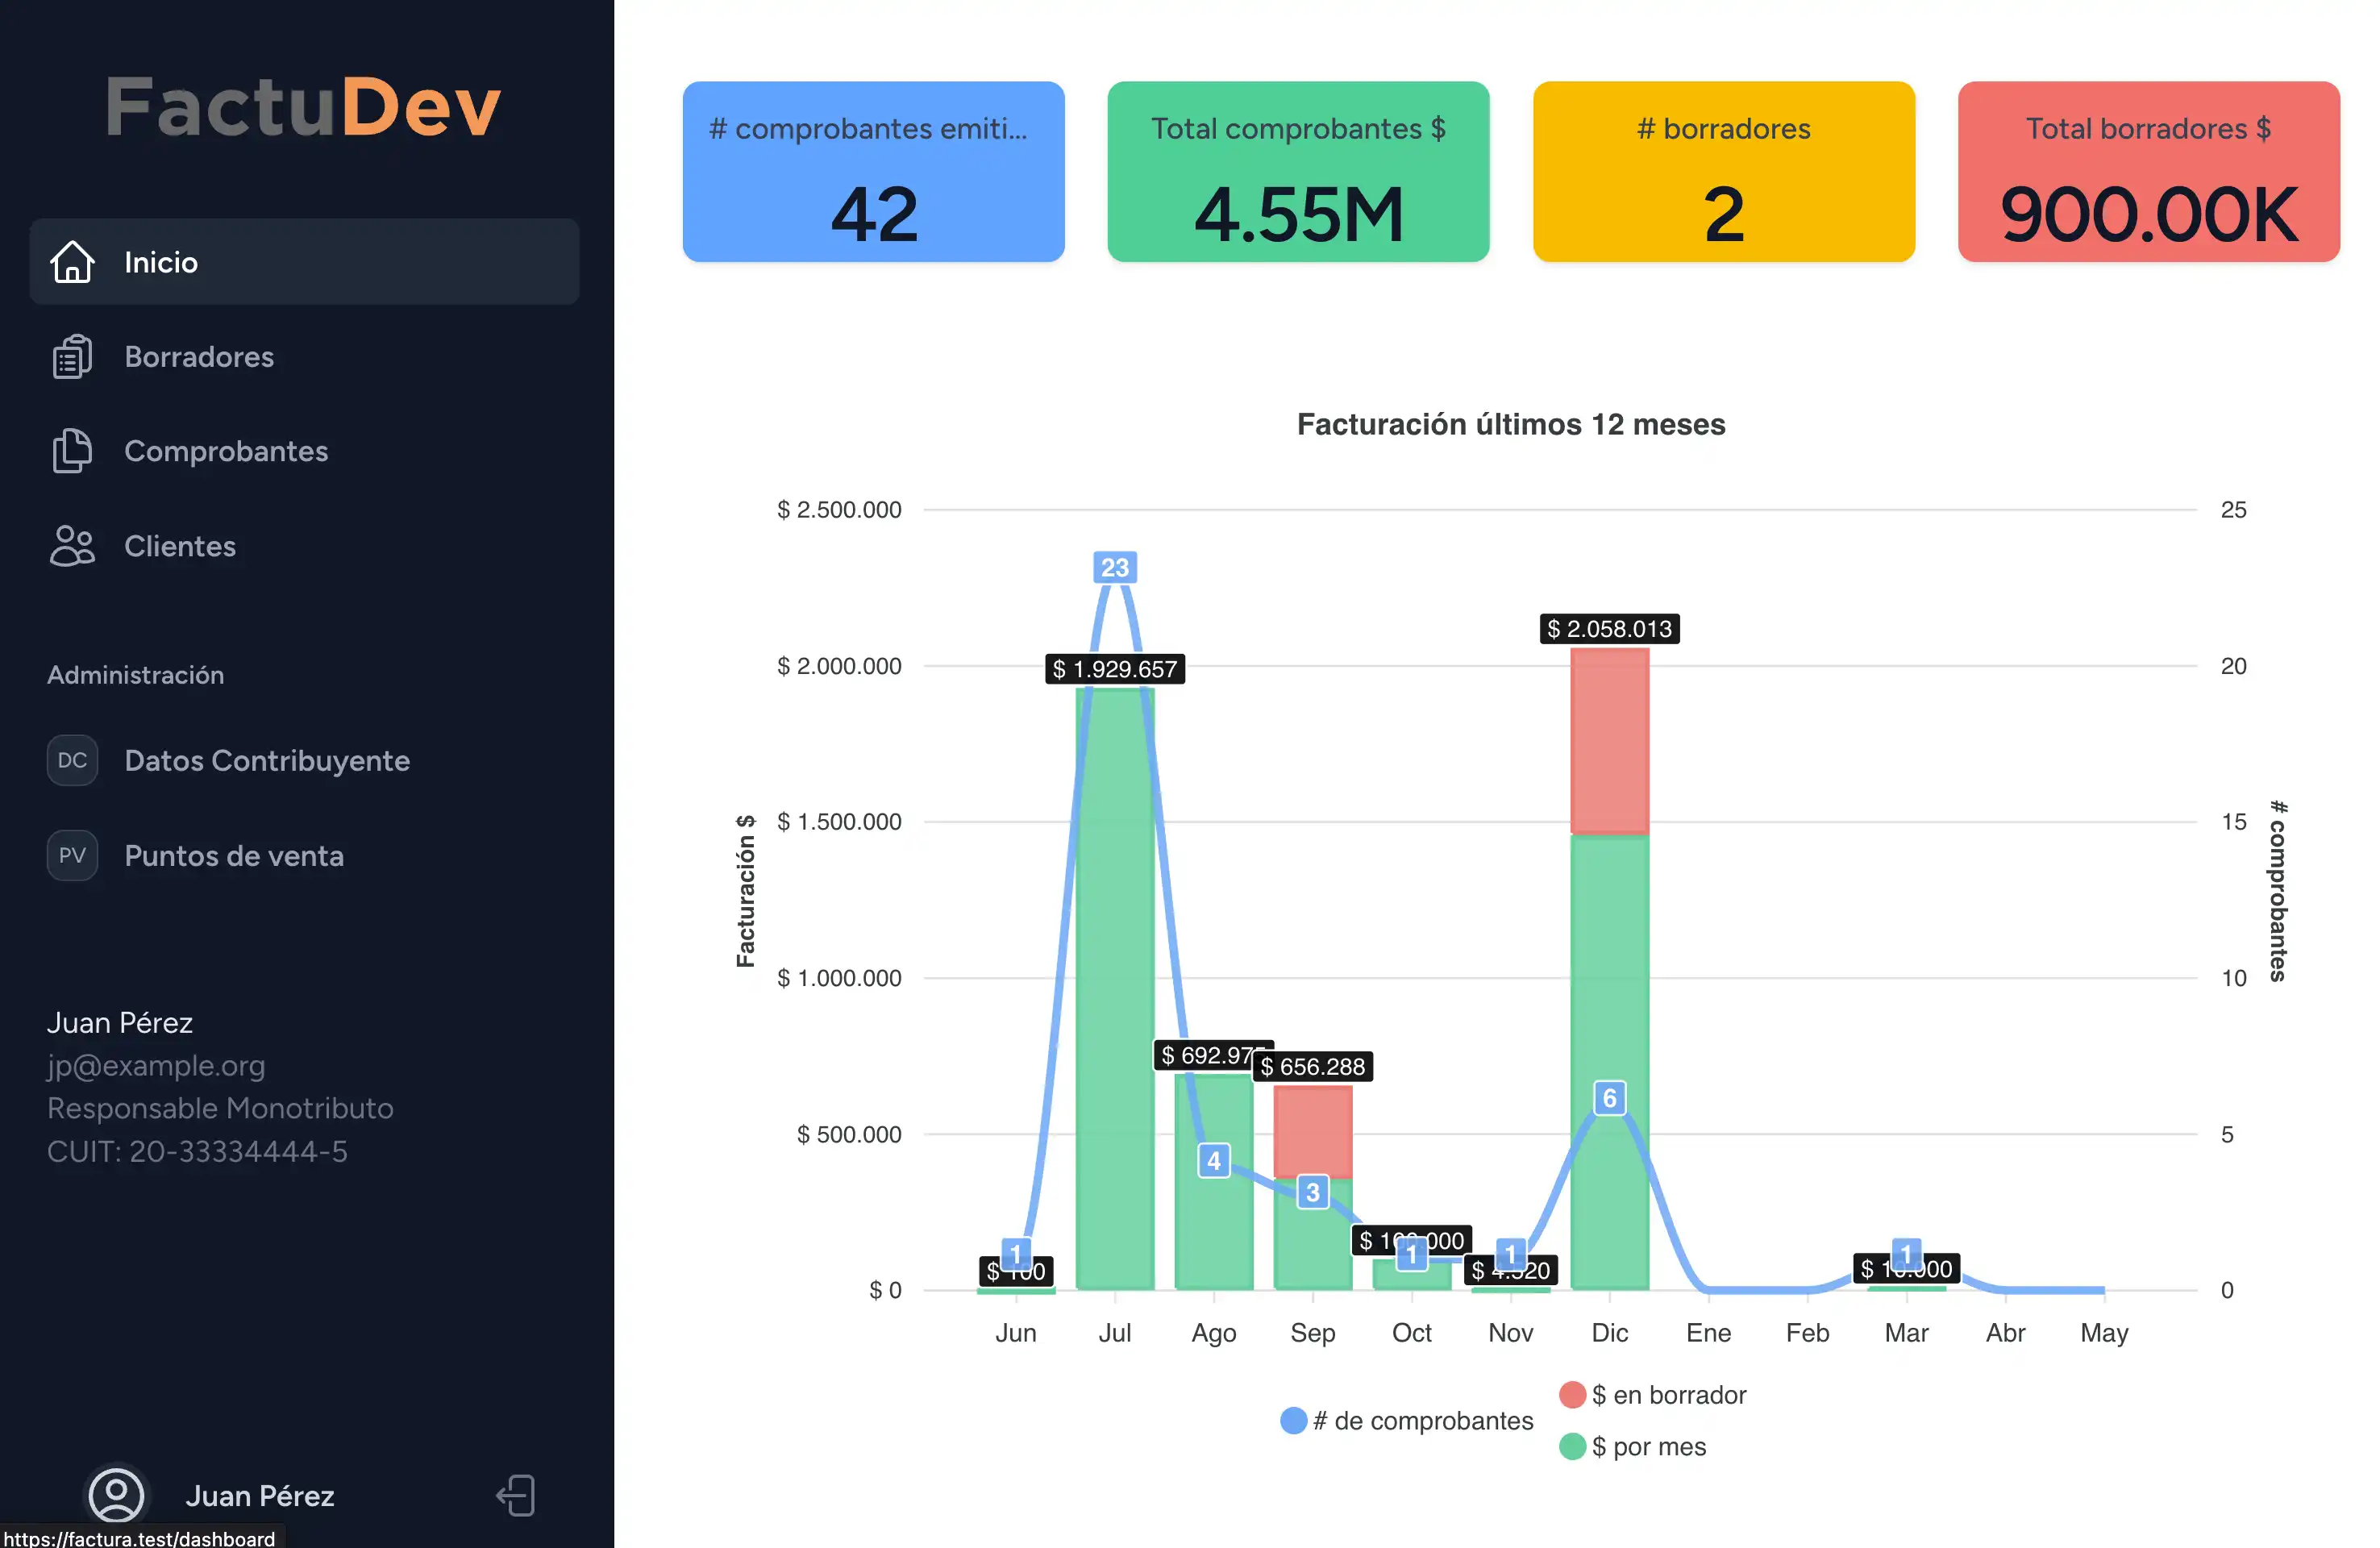This screenshot has height=1548, width=2380.
Task: Click the Borradores clipboard icon
Action: click(x=72, y=357)
